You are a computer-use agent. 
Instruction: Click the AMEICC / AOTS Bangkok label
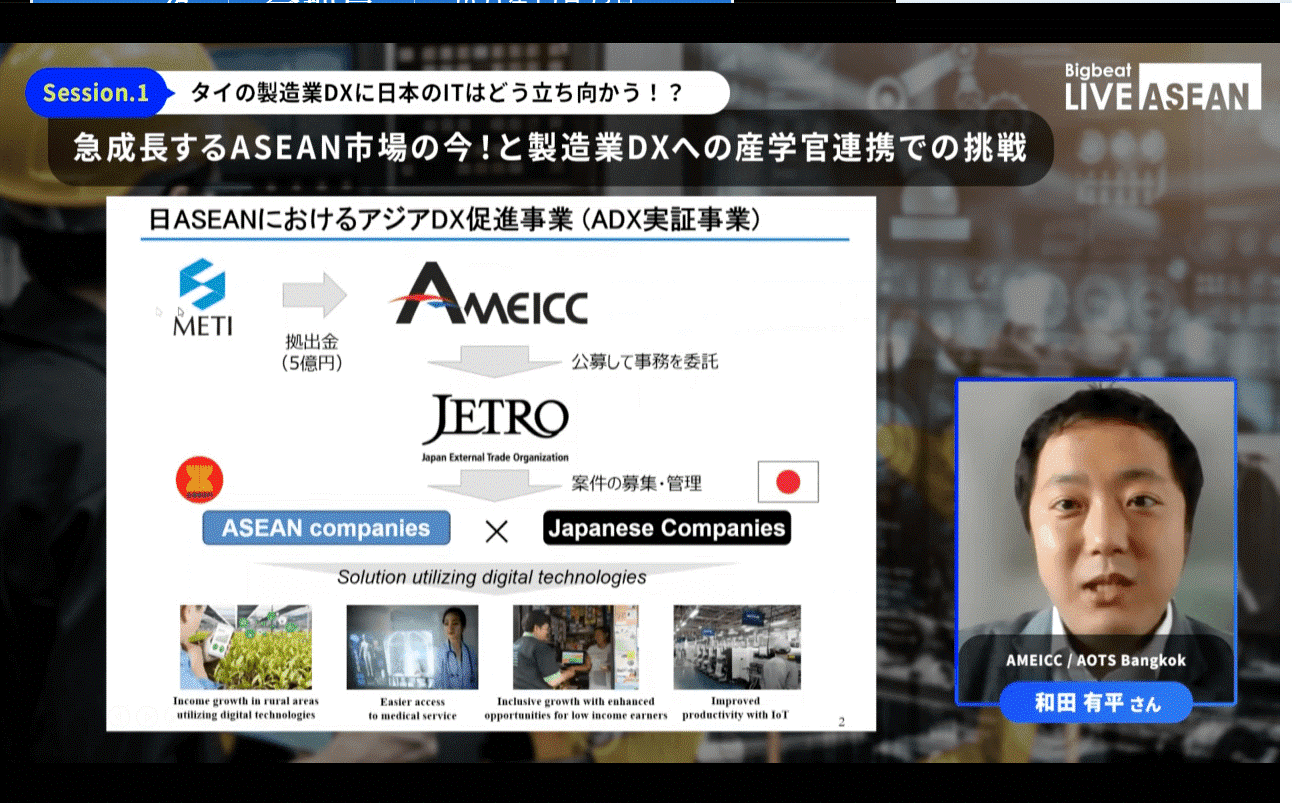point(1096,660)
